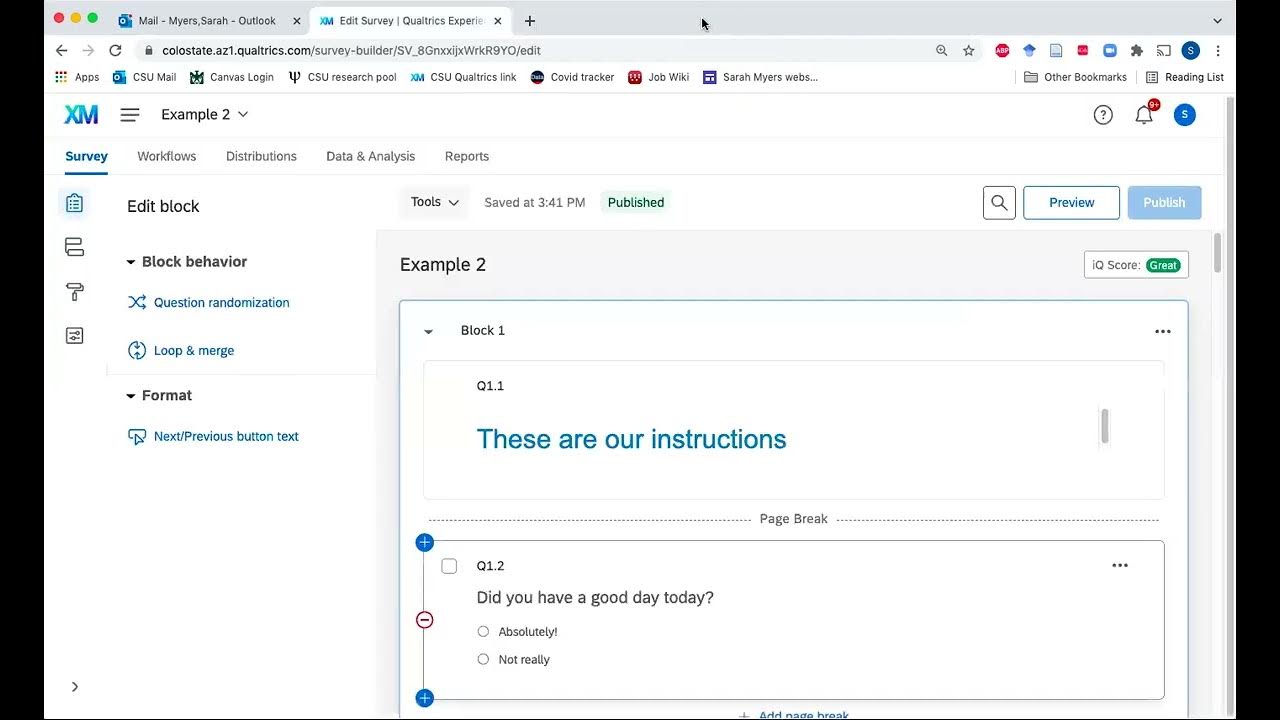Bookmark page with star icon

coord(968,50)
